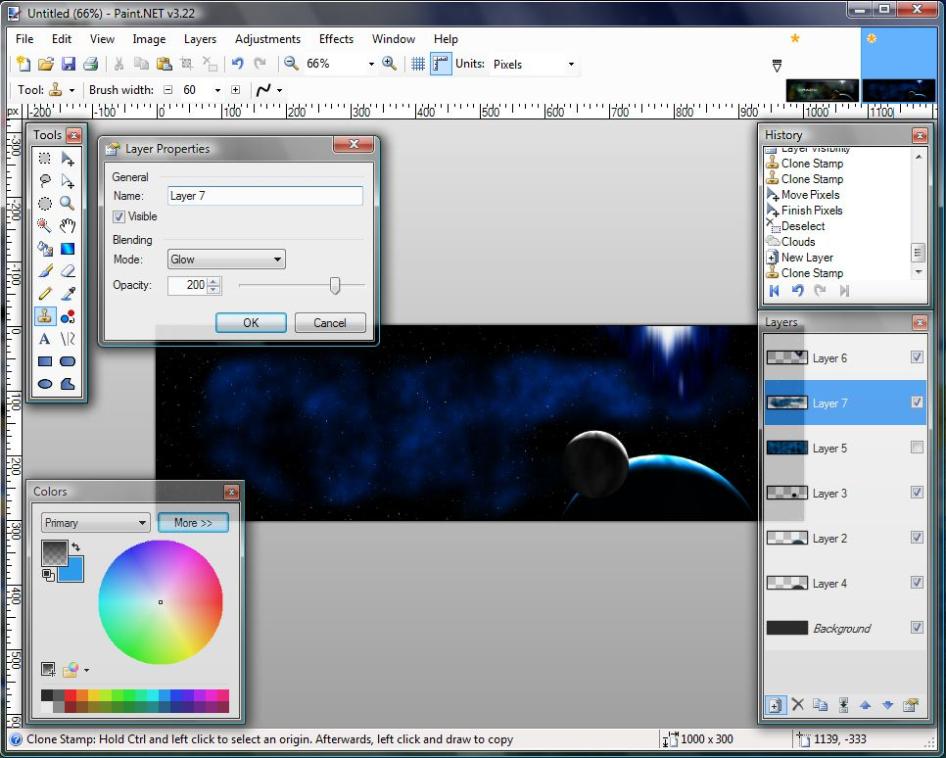Delete layer using the X icon
Image resolution: width=946 pixels, height=758 pixels.
(797, 705)
